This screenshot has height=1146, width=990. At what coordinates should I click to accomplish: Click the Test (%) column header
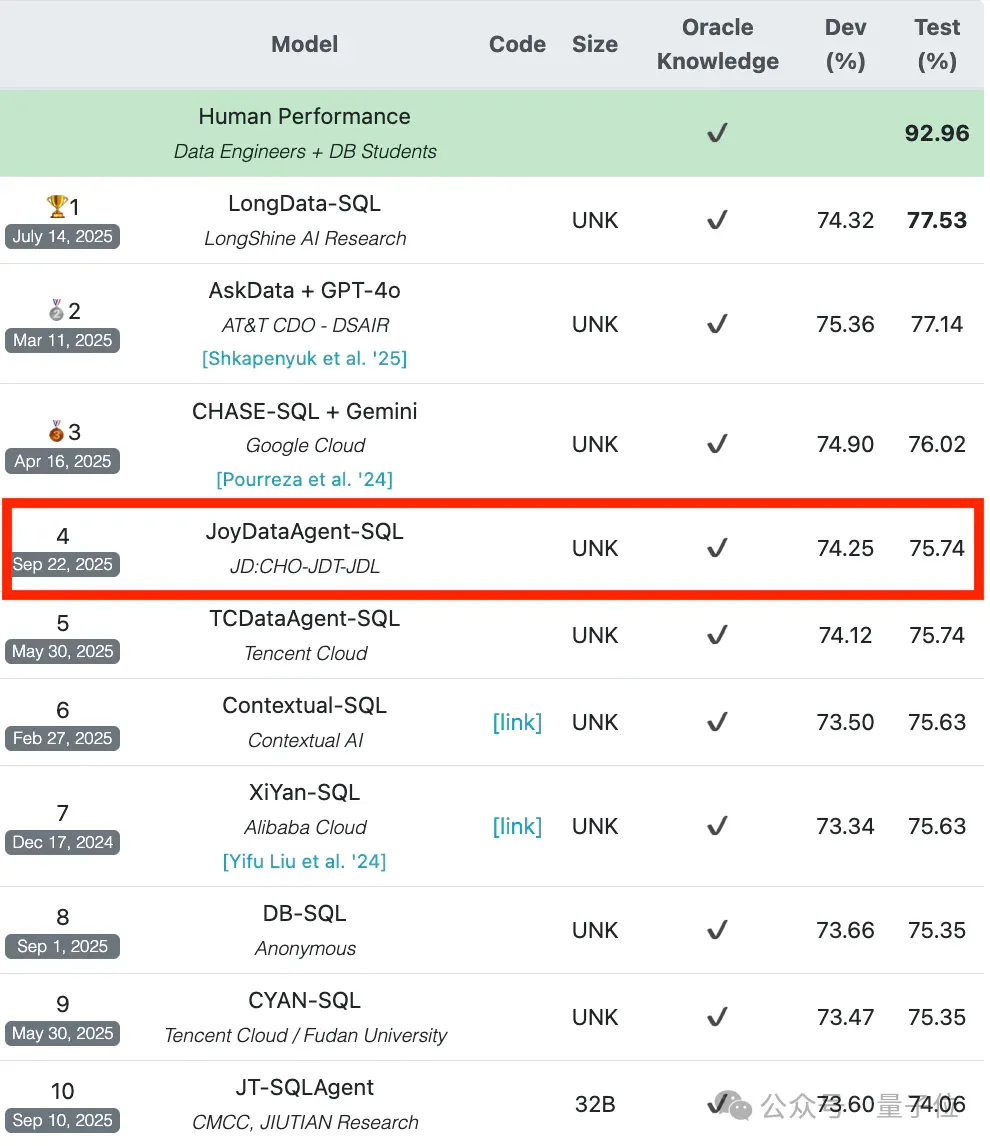(937, 44)
